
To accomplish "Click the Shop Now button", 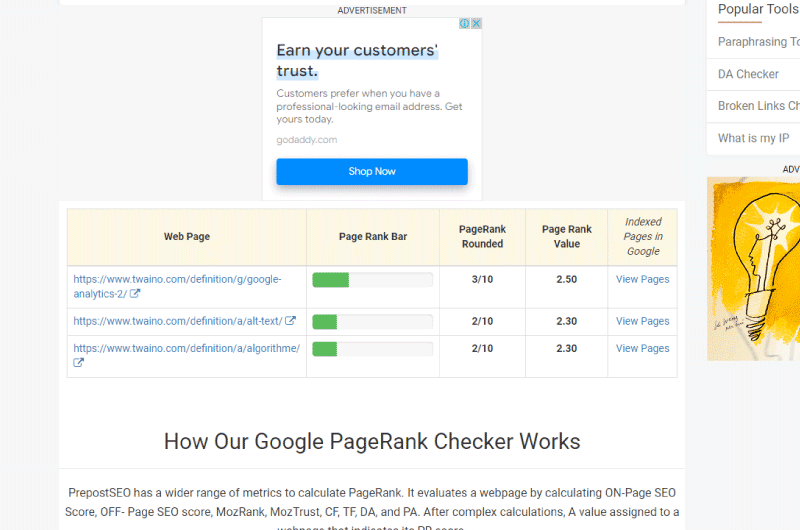I will [x=372, y=171].
